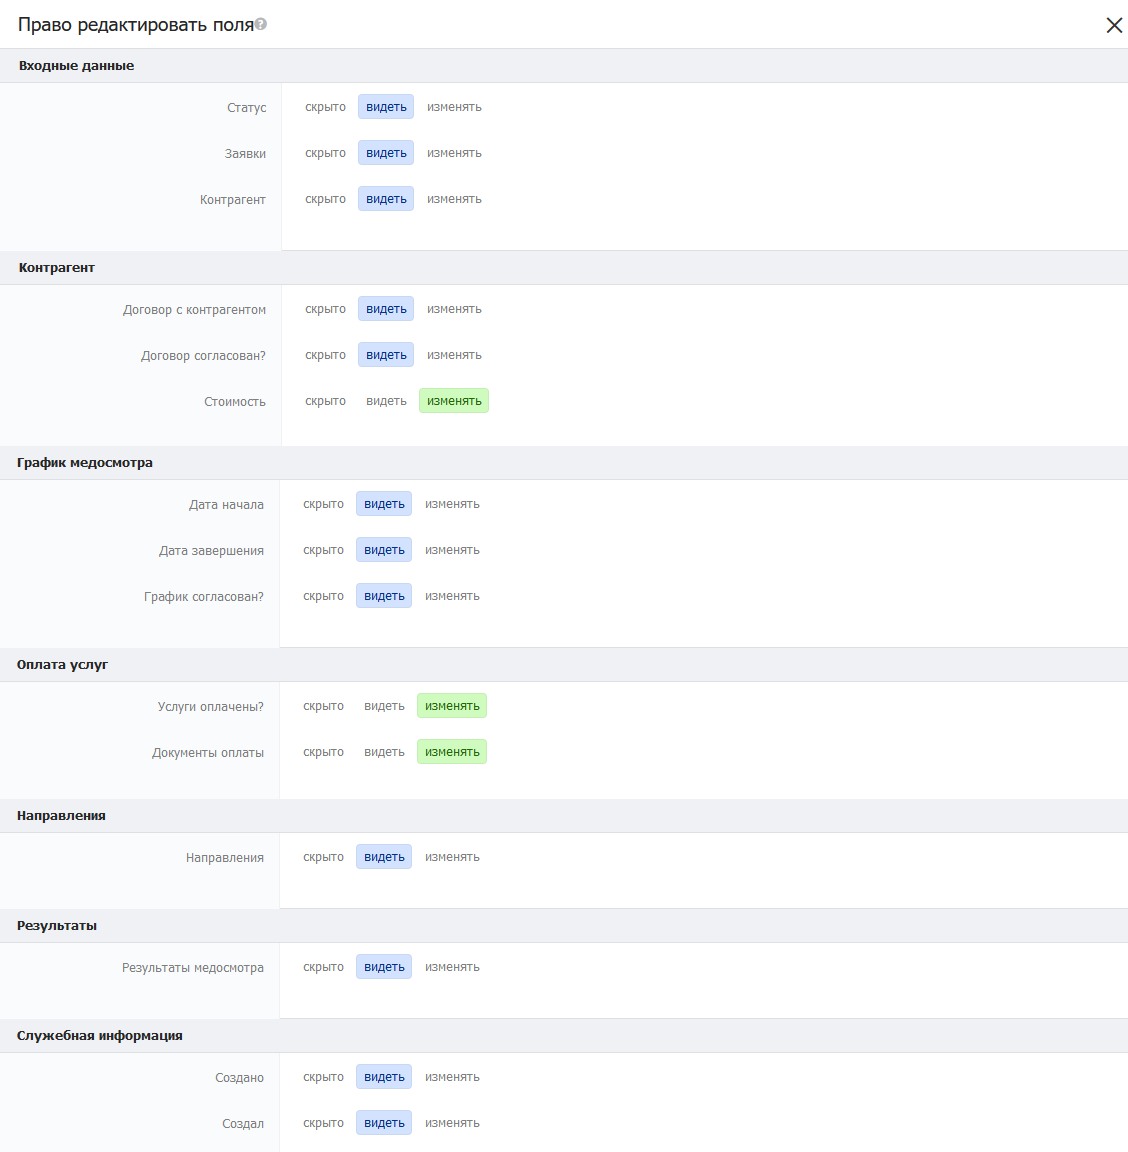This screenshot has width=1128, height=1152.
Task: Set Дата завершения to изменять
Action: [452, 550]
